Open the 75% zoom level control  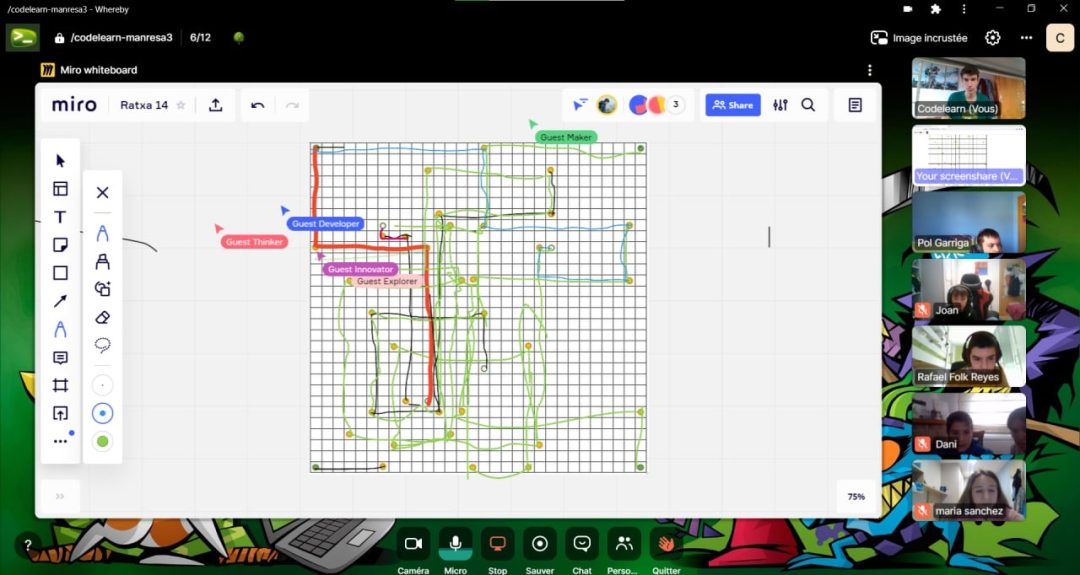tap(856, 496)
